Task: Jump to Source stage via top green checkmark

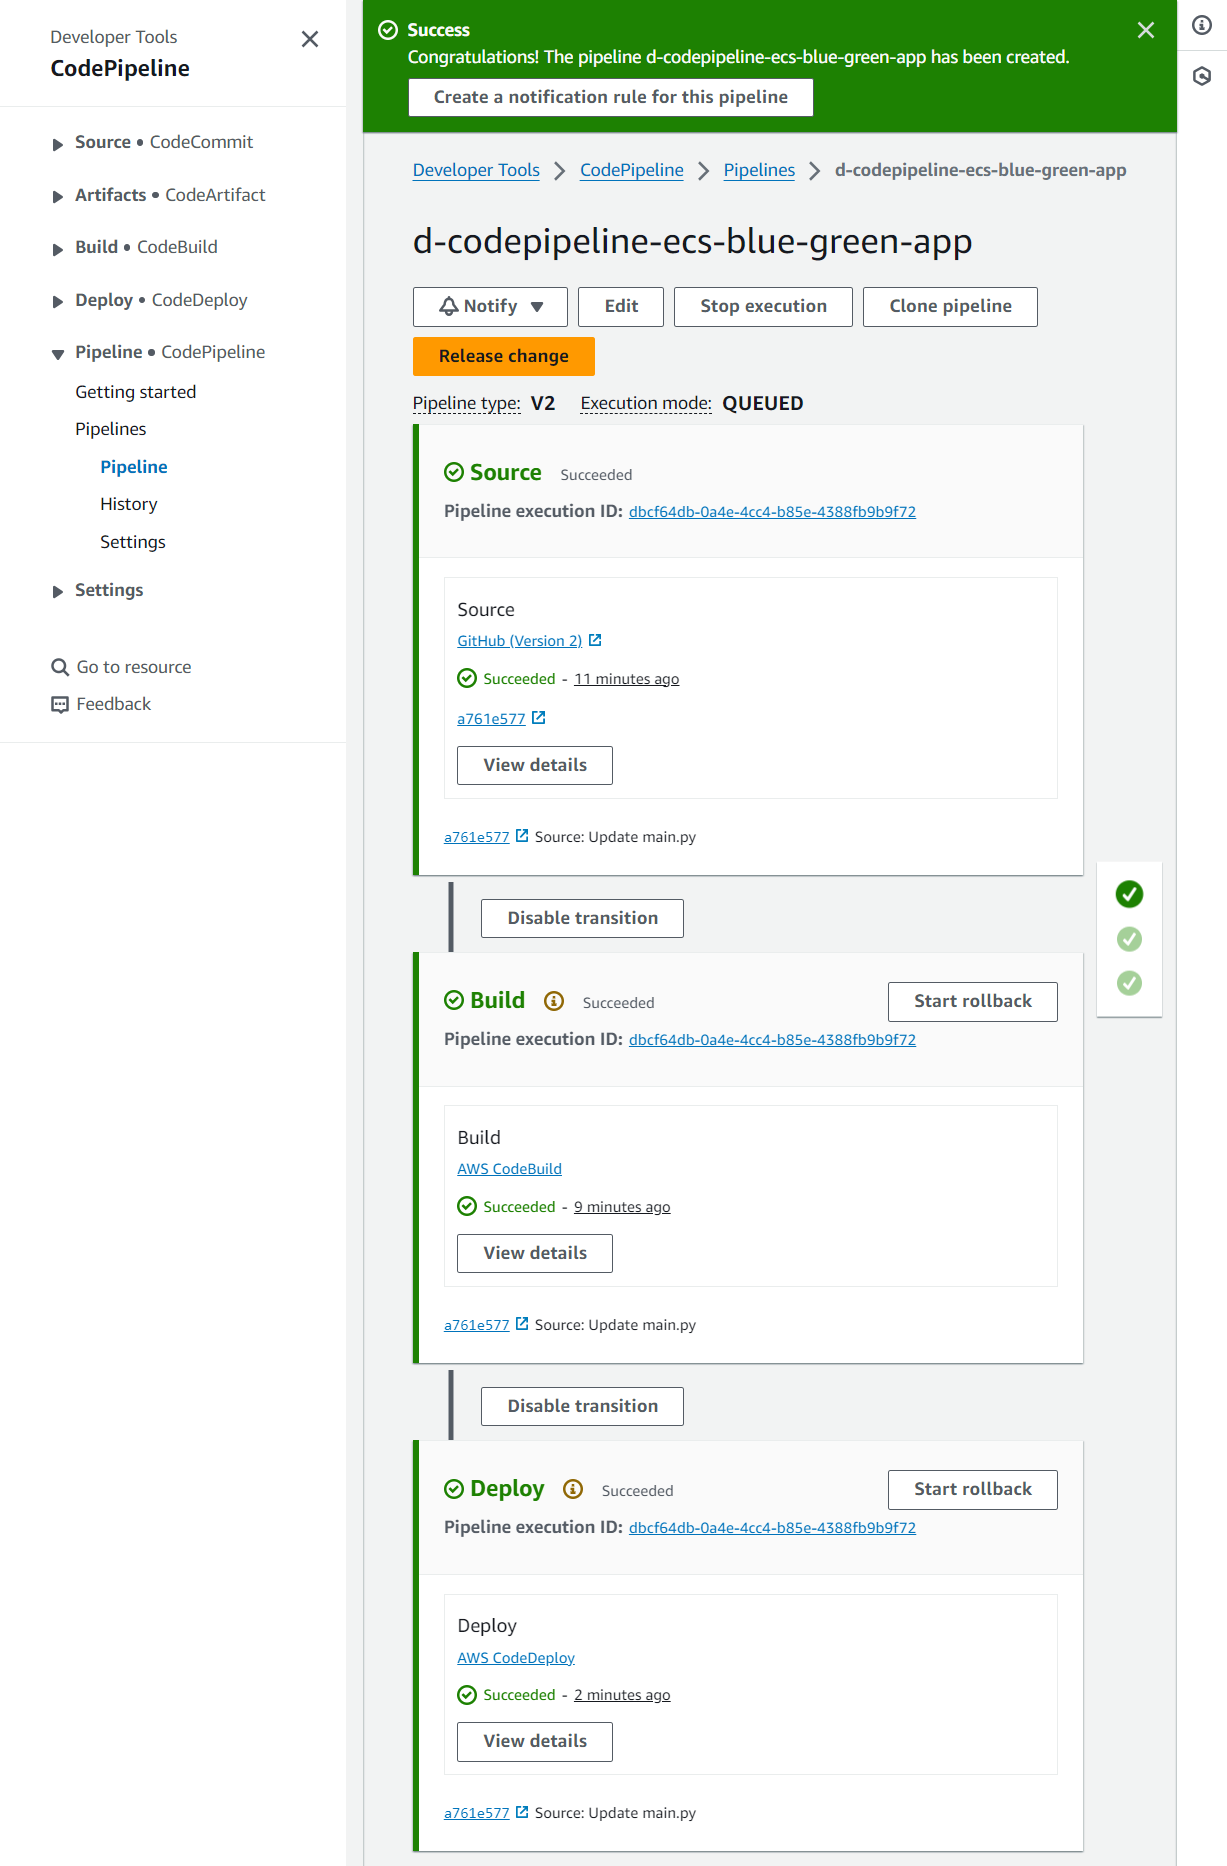Action: (x=1129, y=894)
